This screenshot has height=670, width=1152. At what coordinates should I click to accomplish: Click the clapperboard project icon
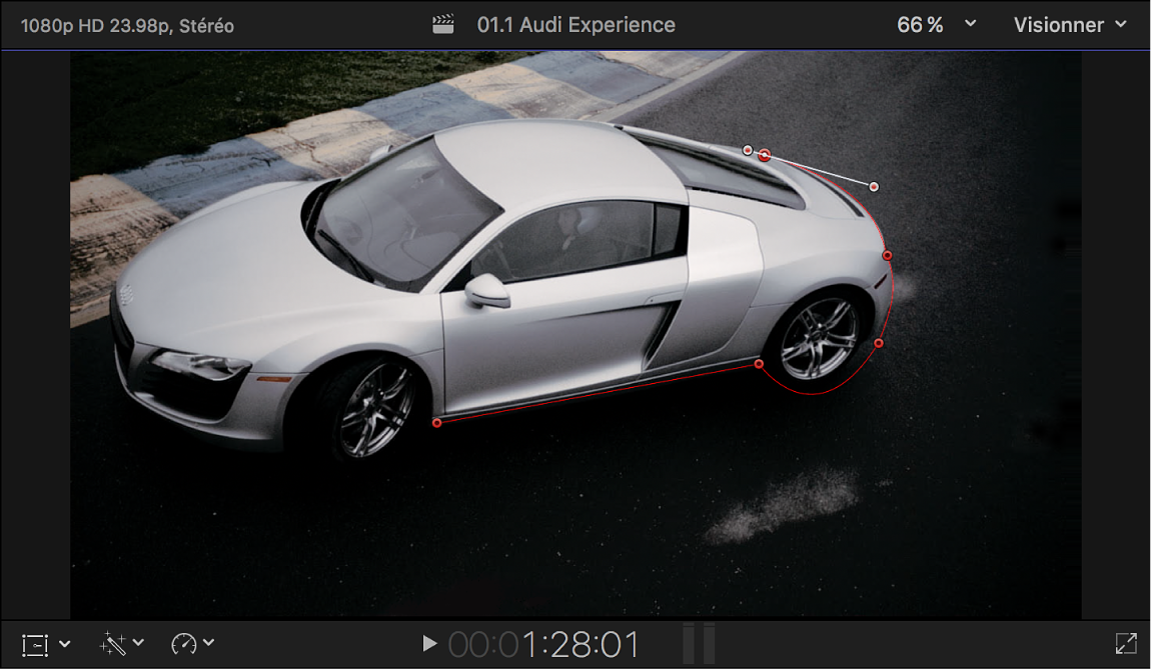coord(443,25)
